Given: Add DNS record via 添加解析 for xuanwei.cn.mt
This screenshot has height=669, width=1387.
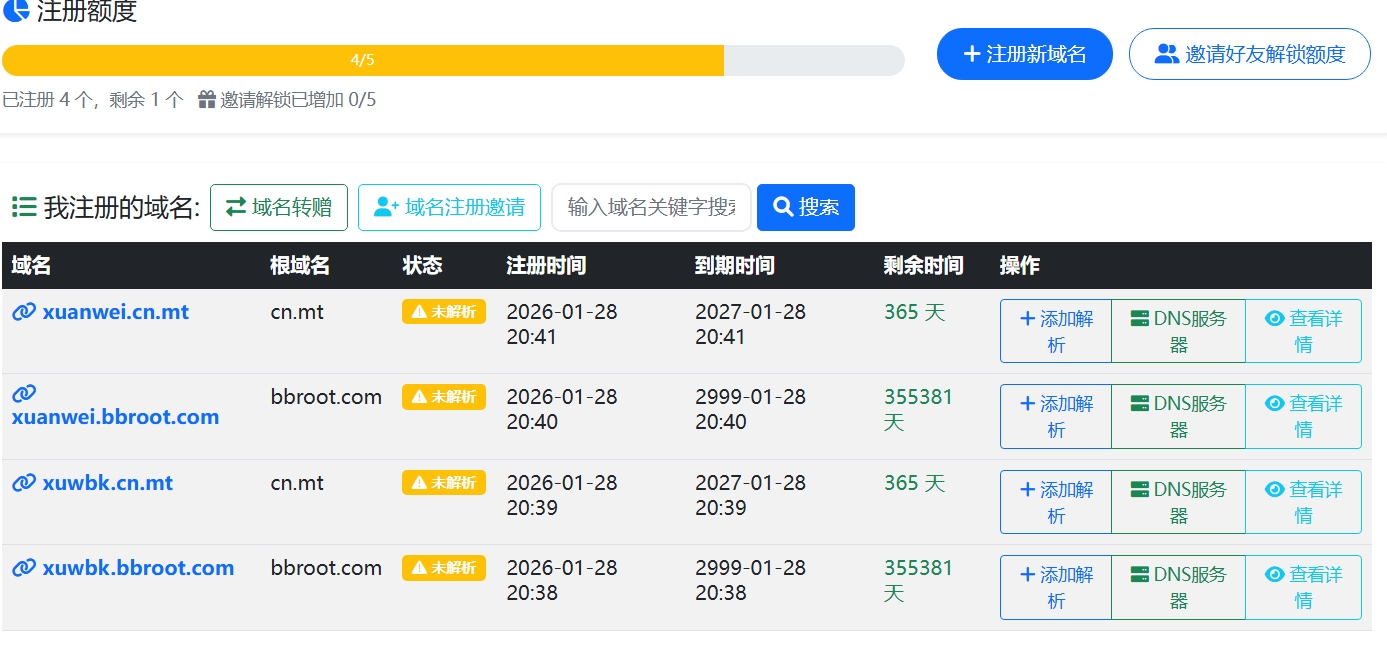Looking at the screenshot, I should pos(1056,331).
